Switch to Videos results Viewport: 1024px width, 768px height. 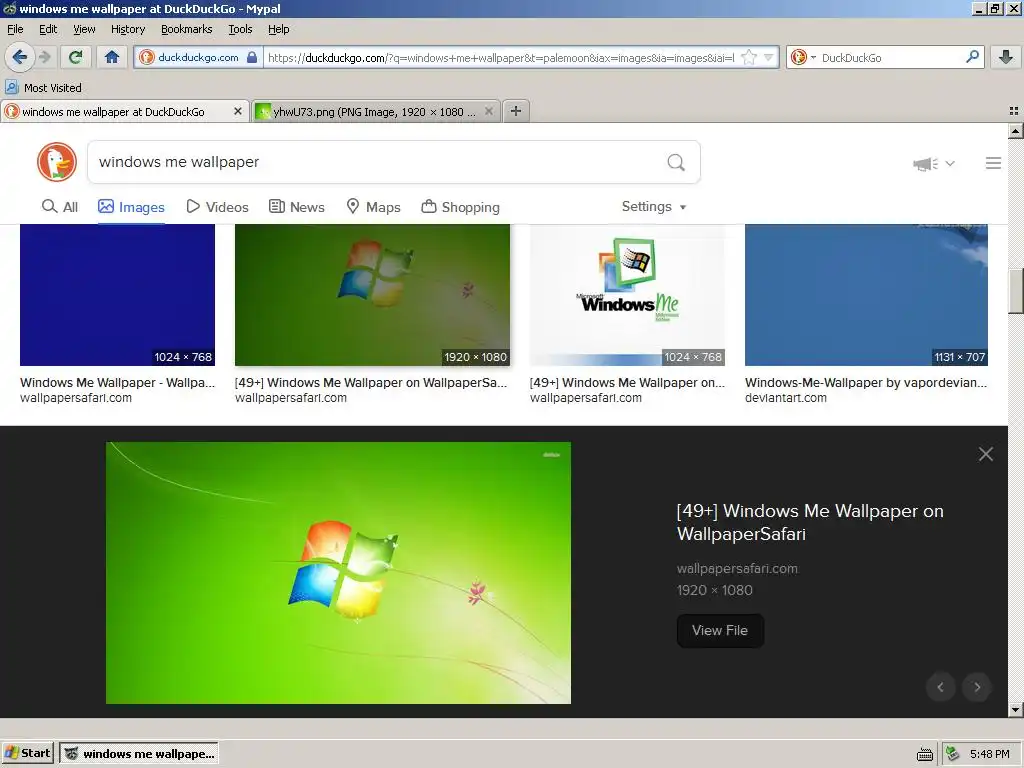pos(217,207)
